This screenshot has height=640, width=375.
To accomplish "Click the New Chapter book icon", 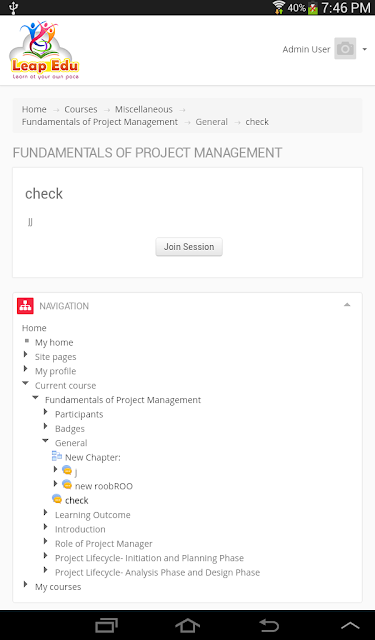I will pyautogui.click(x=57, y=456).
